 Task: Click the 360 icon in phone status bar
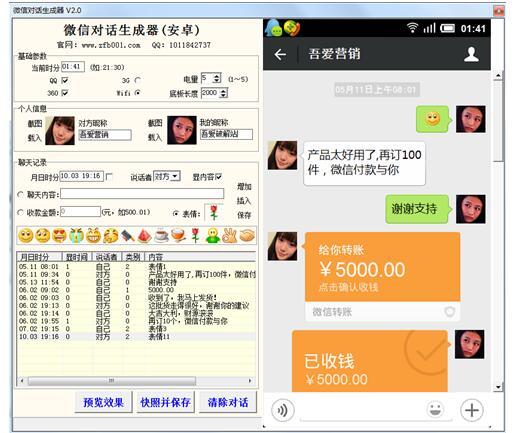[292, 28]
